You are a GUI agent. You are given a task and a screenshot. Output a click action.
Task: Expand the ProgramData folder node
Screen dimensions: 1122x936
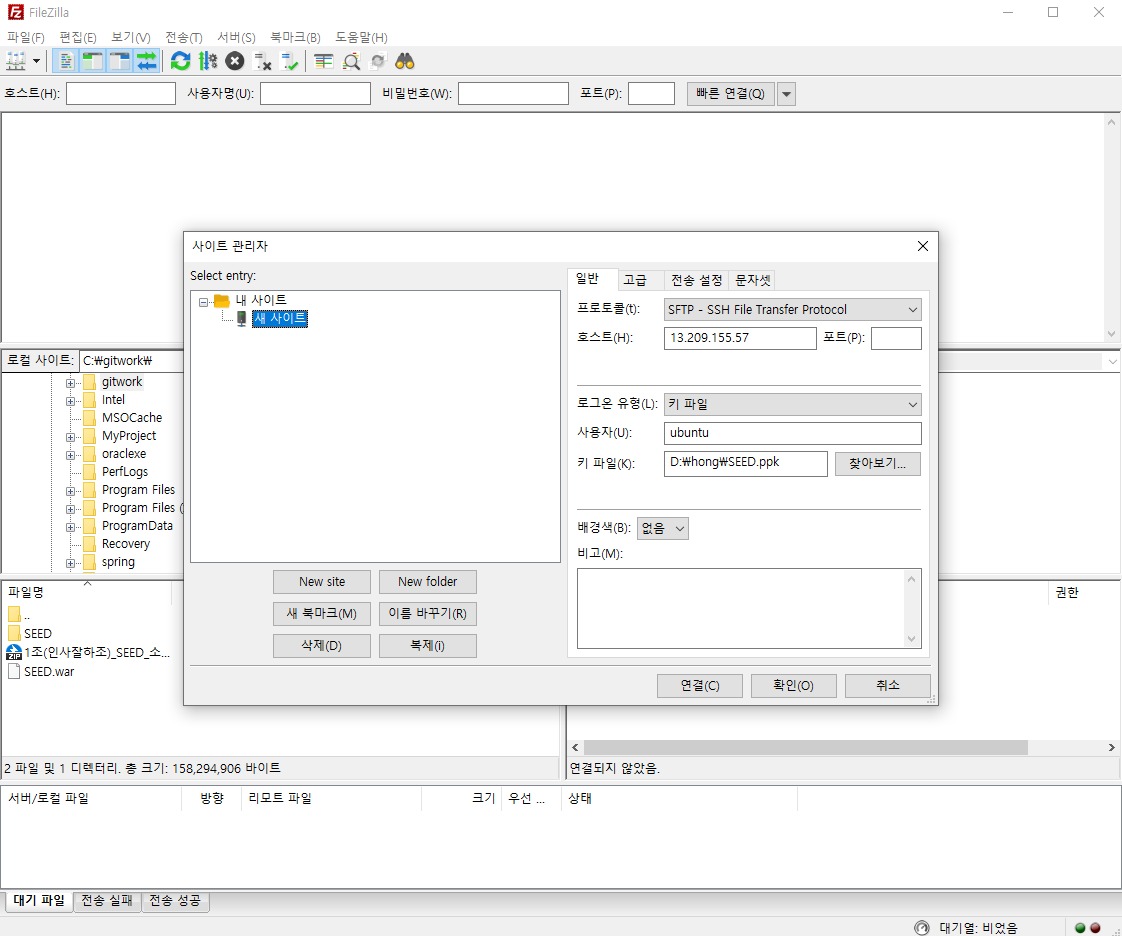(x=70, y=527)
